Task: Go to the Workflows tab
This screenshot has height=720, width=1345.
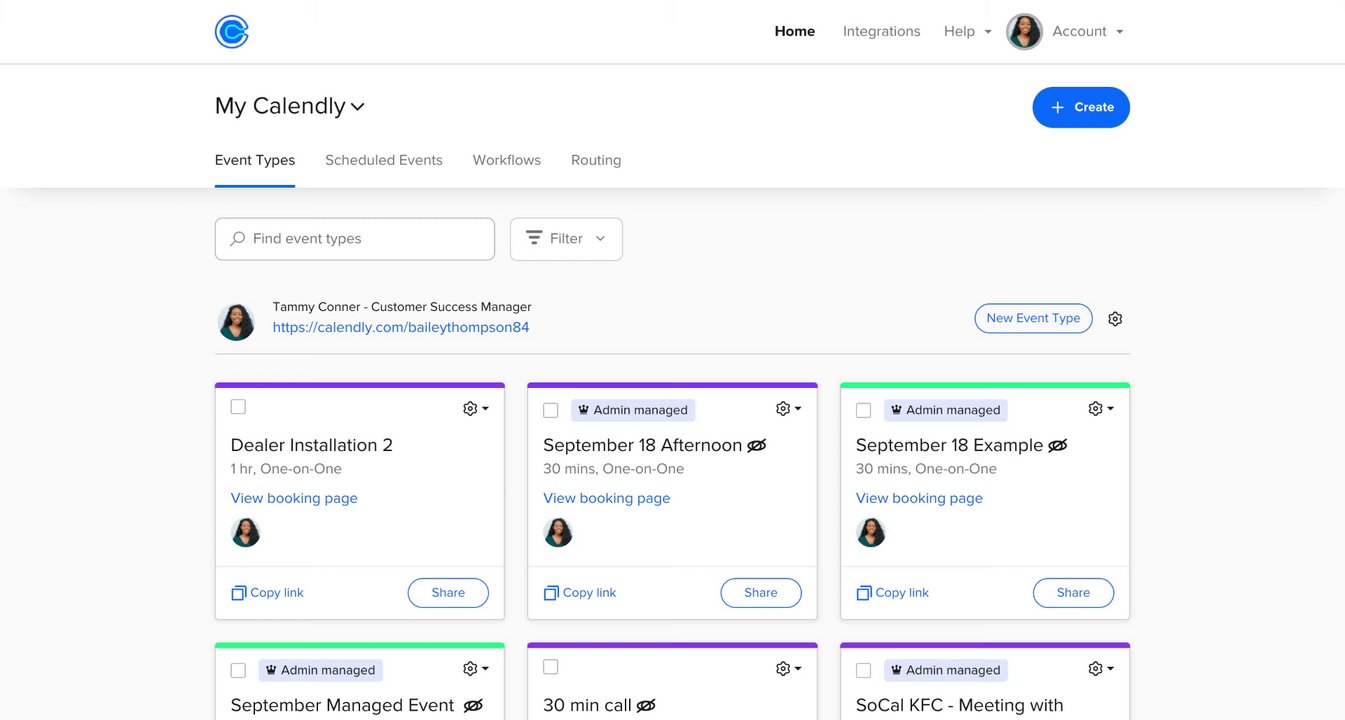Action: coord(506,160)
